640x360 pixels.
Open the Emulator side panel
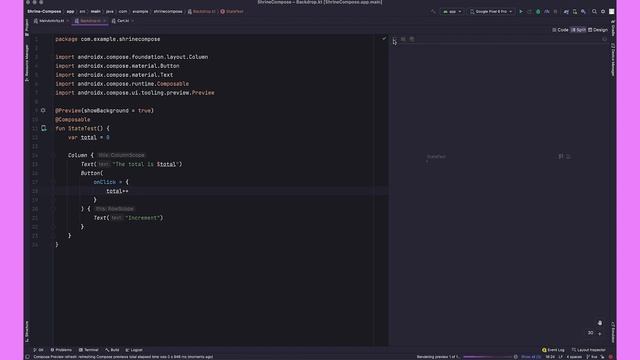613,332
